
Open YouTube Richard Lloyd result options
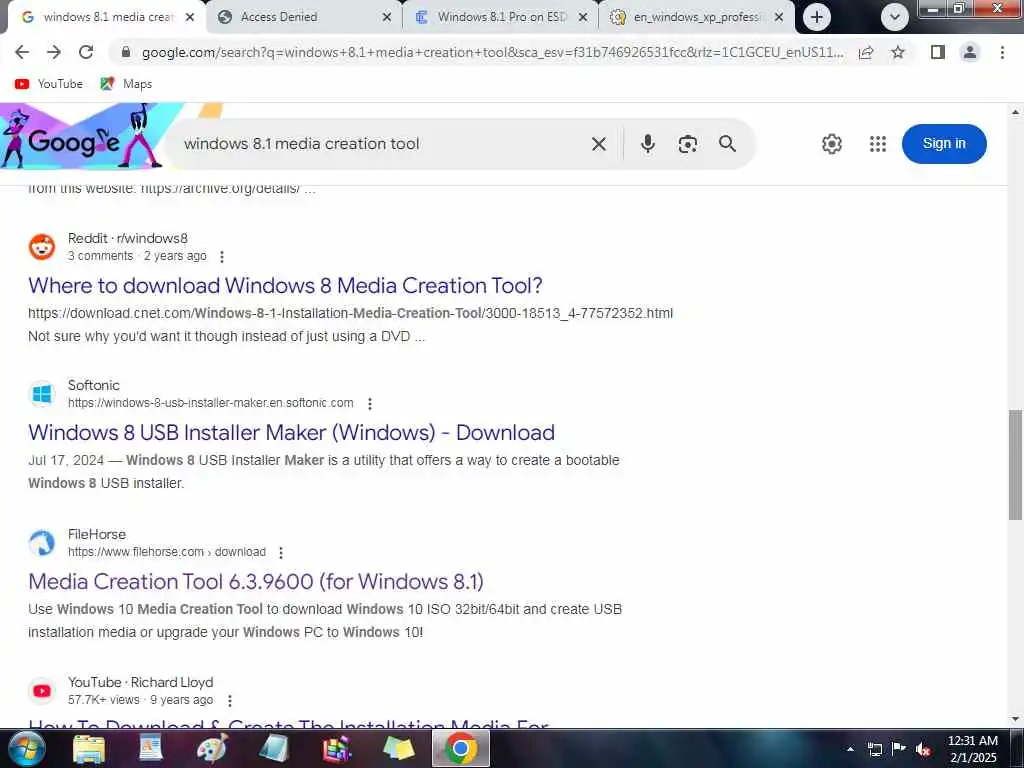click(230, 701)
